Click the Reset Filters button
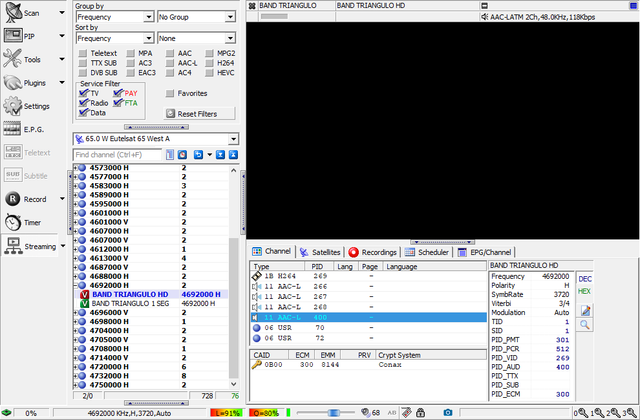 (x=200, y=113)
